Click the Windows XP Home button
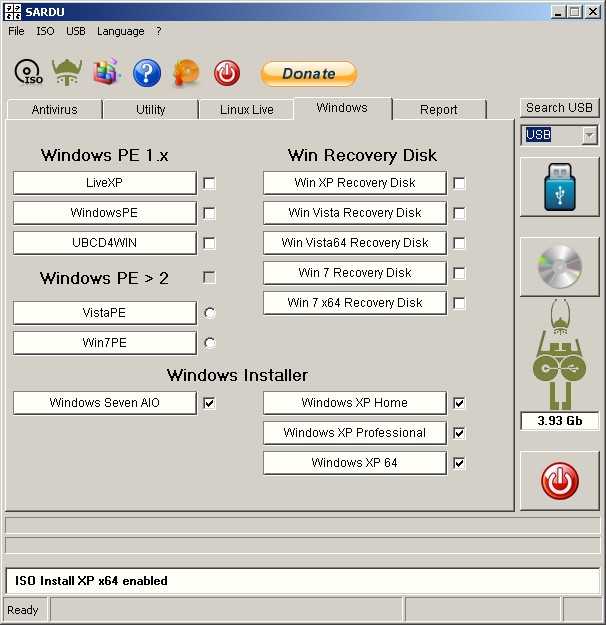 [x=354, y=403]
